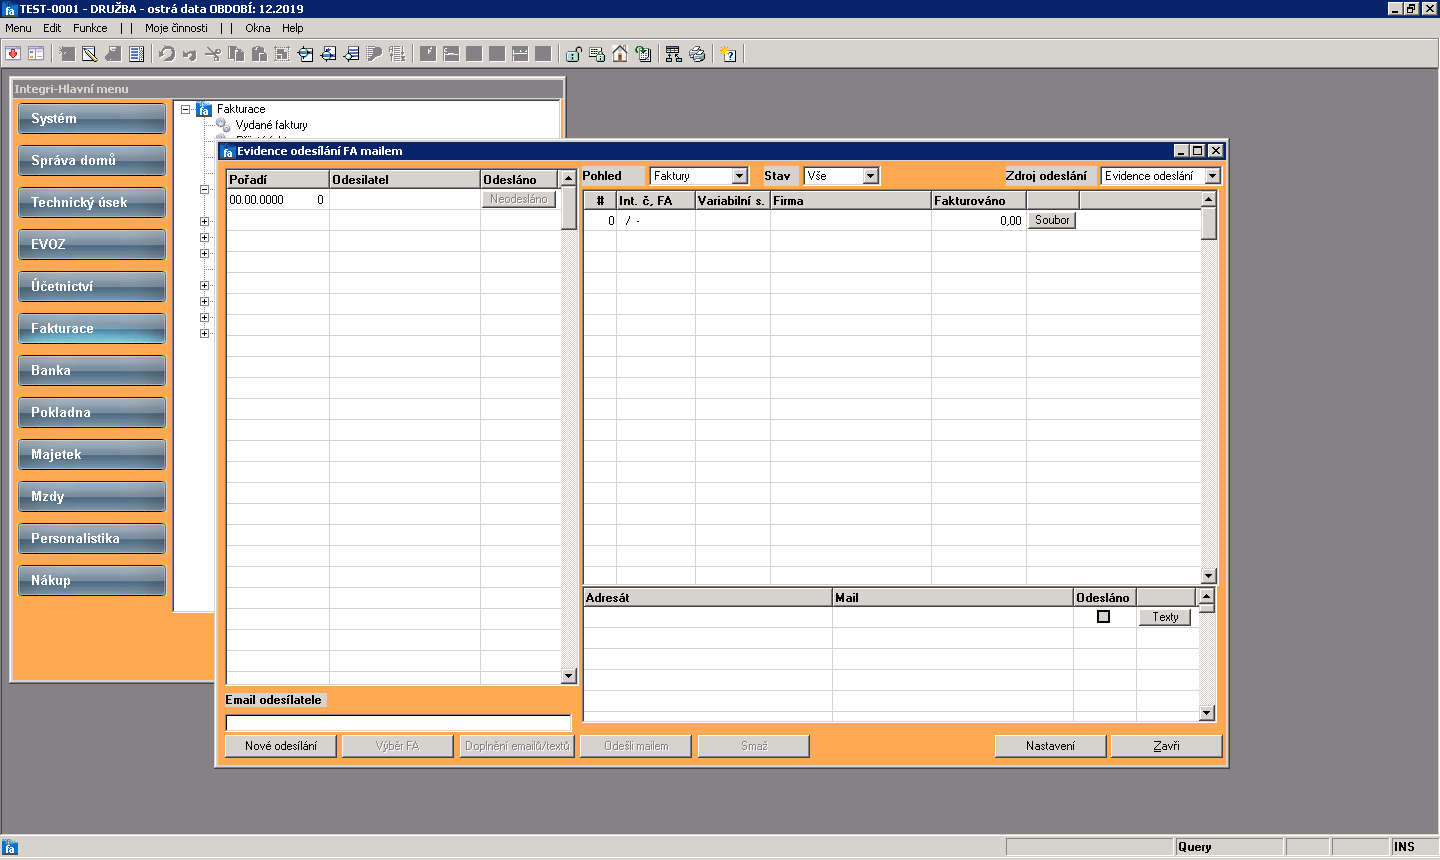Toggle the Odesláno checkbox in recipient row

coord(1103,617)
